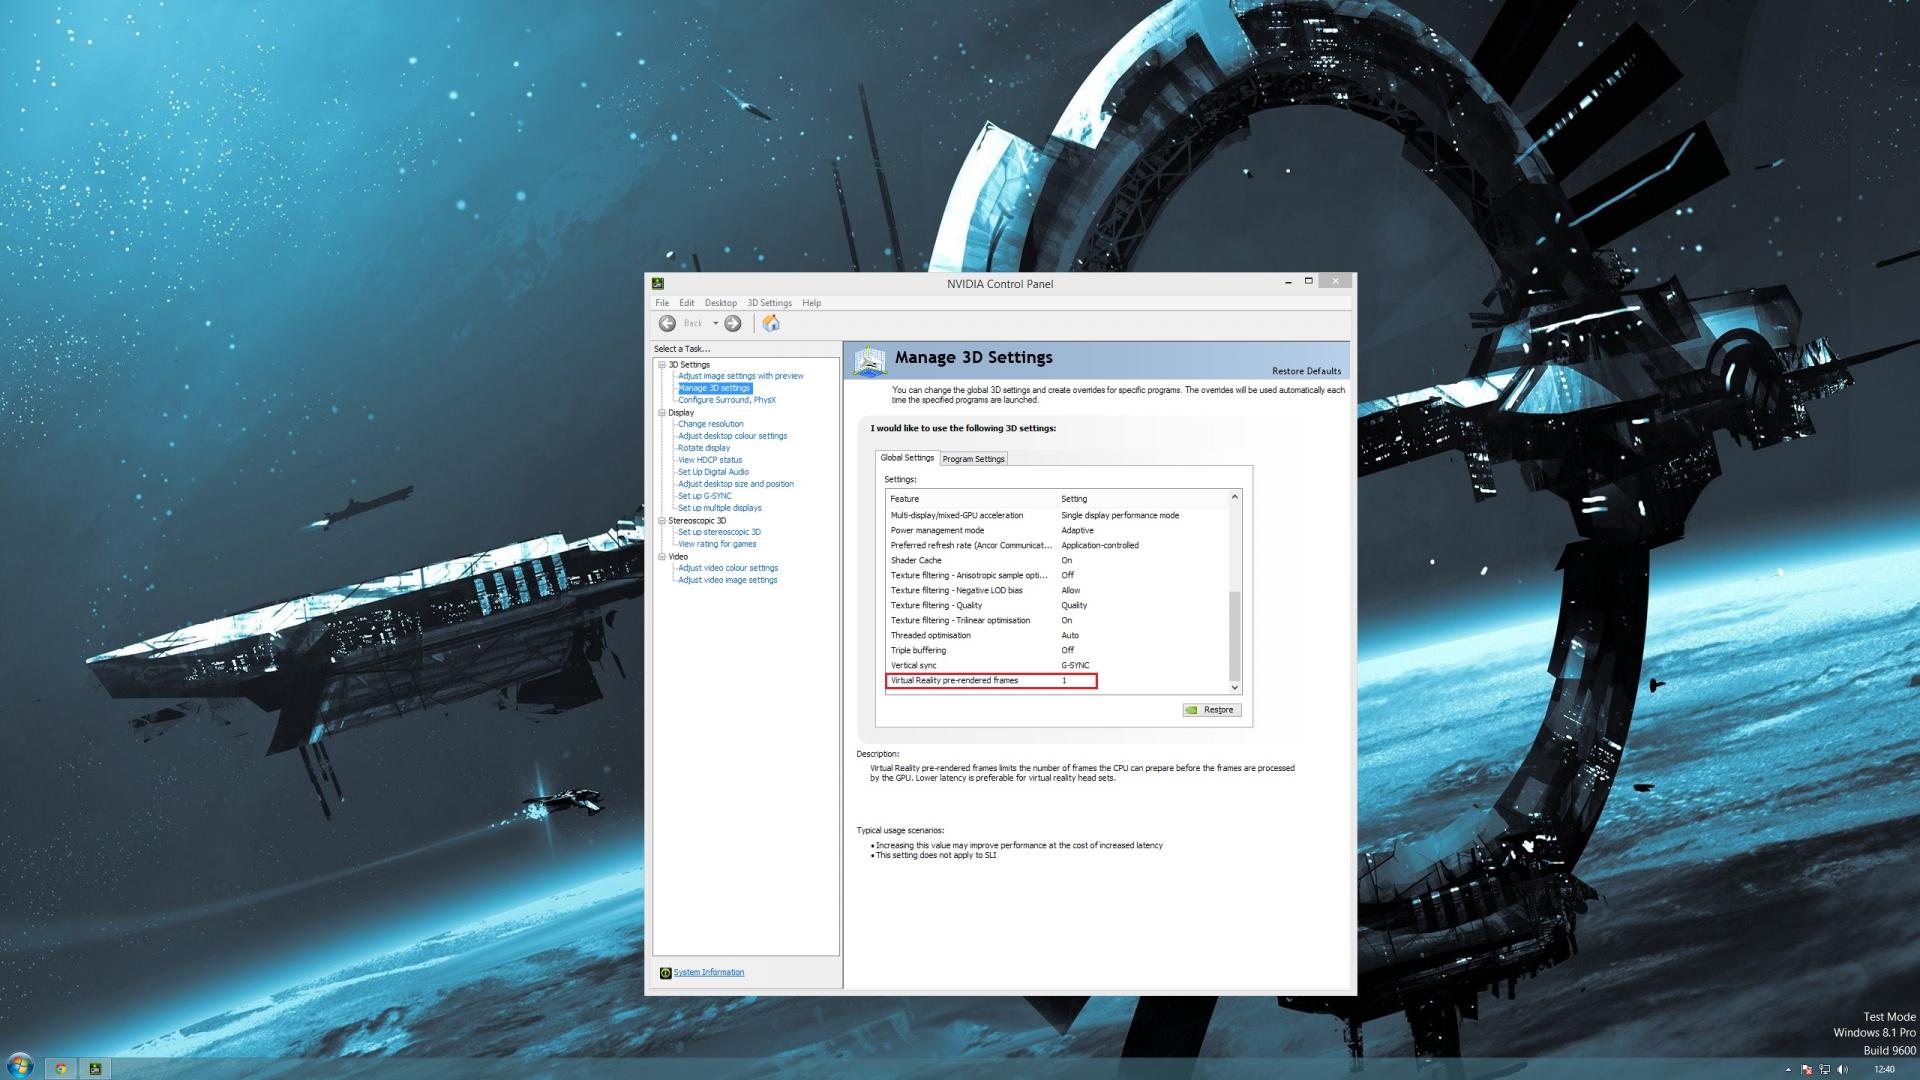This screenshot has height=1080, width=1920.
Task: Select the Shader Cache row
Action: (x=1057, y=561)
